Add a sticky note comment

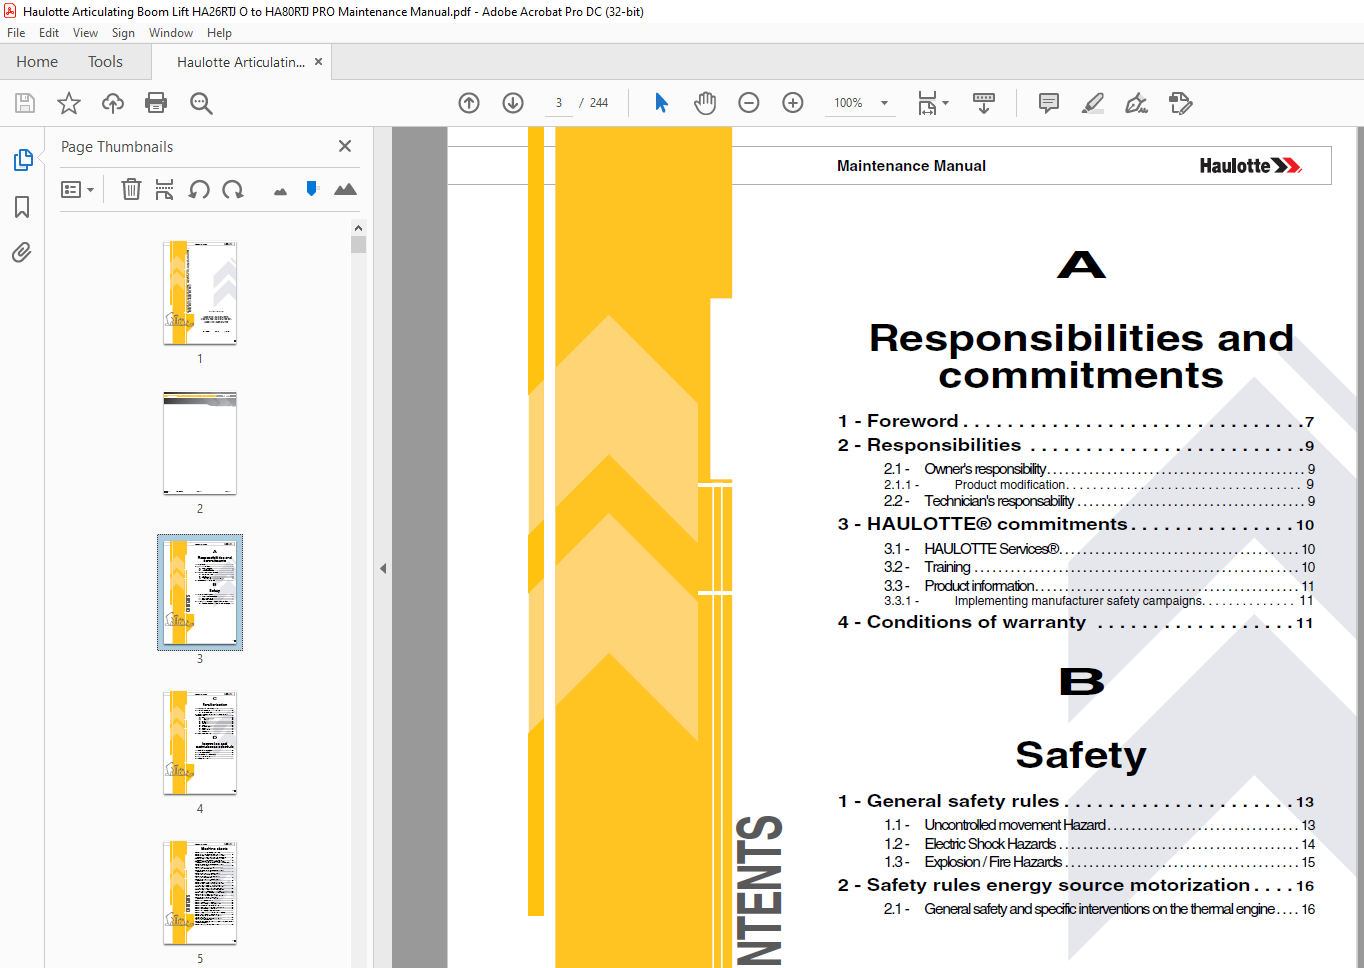coord(1049,103)
